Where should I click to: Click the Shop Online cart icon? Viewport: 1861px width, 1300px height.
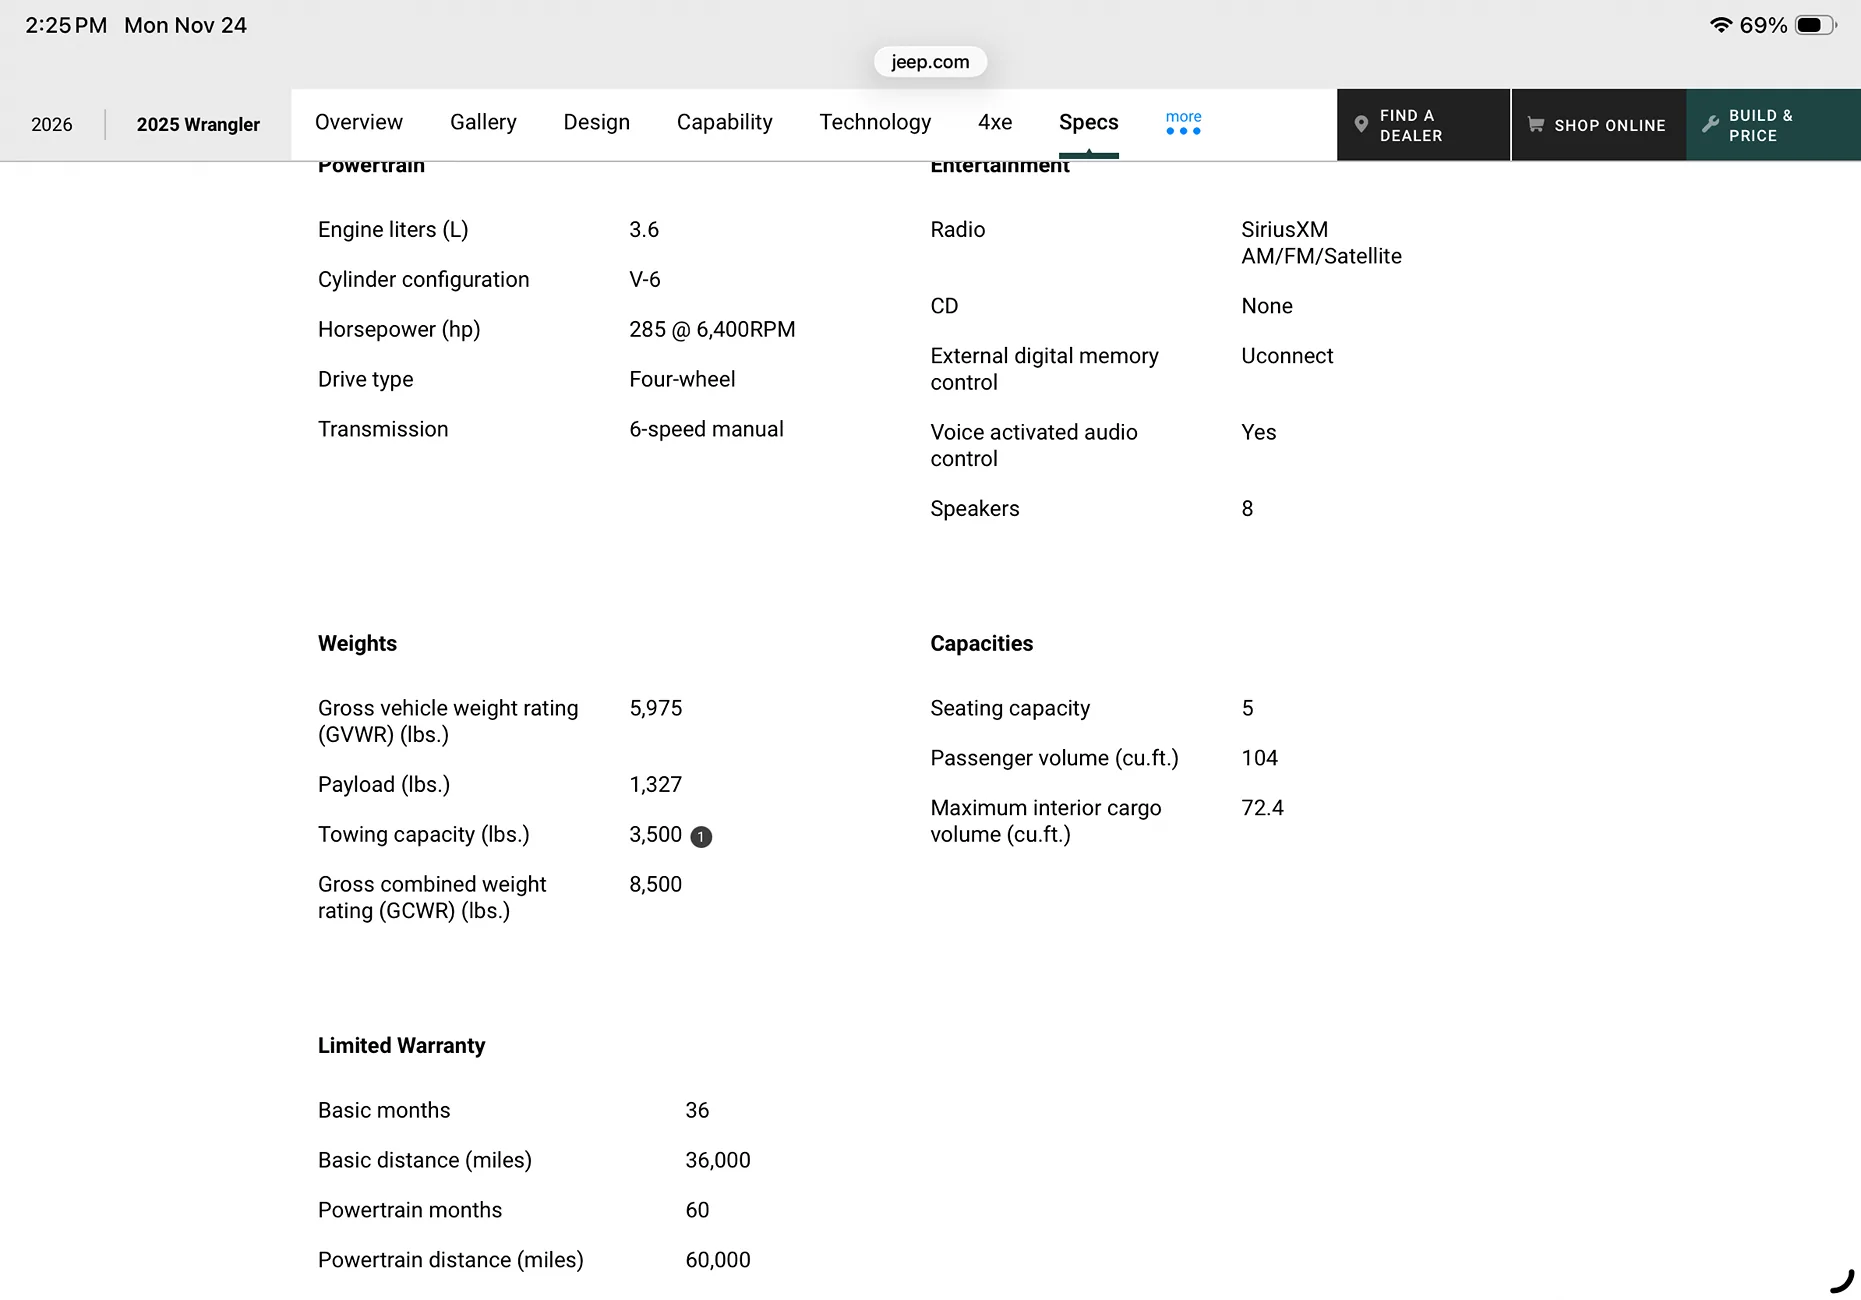[1536, 125]
